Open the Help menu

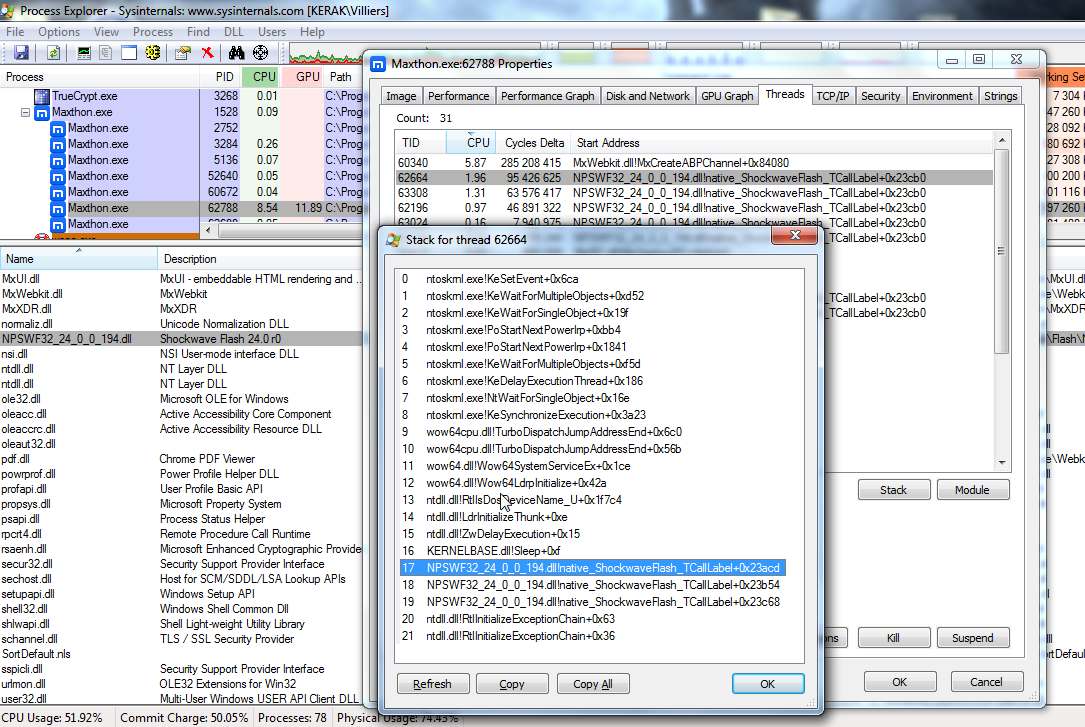point(312,32)
